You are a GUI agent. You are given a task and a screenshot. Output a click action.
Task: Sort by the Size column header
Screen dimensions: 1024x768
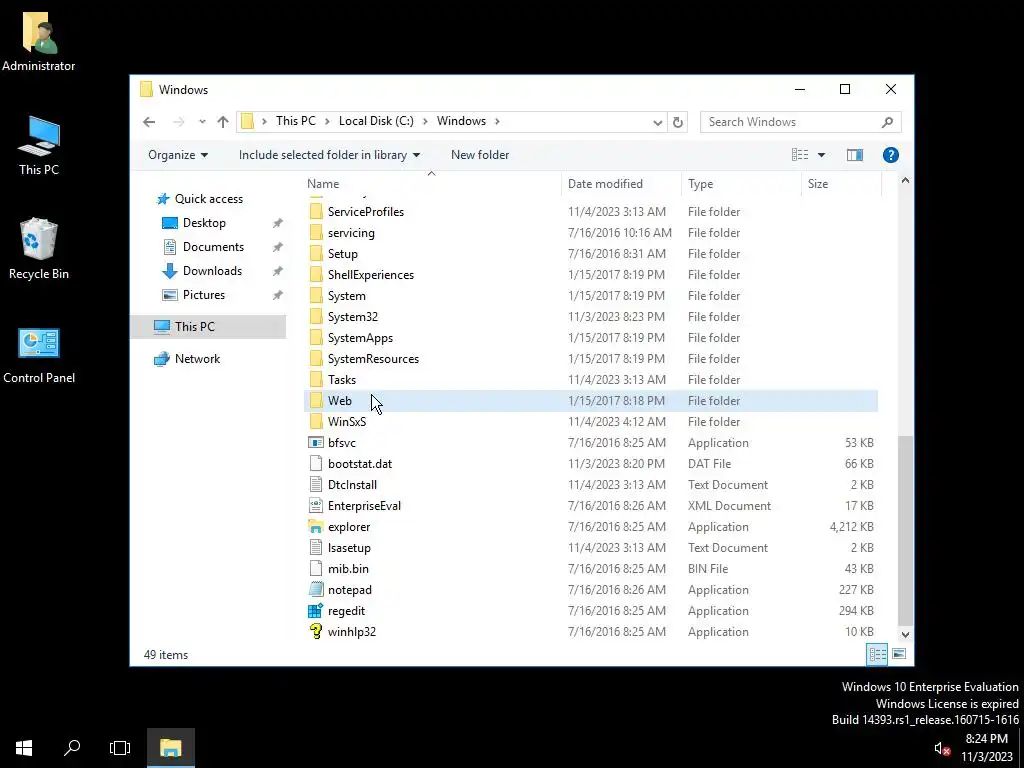tap(841, 184)
